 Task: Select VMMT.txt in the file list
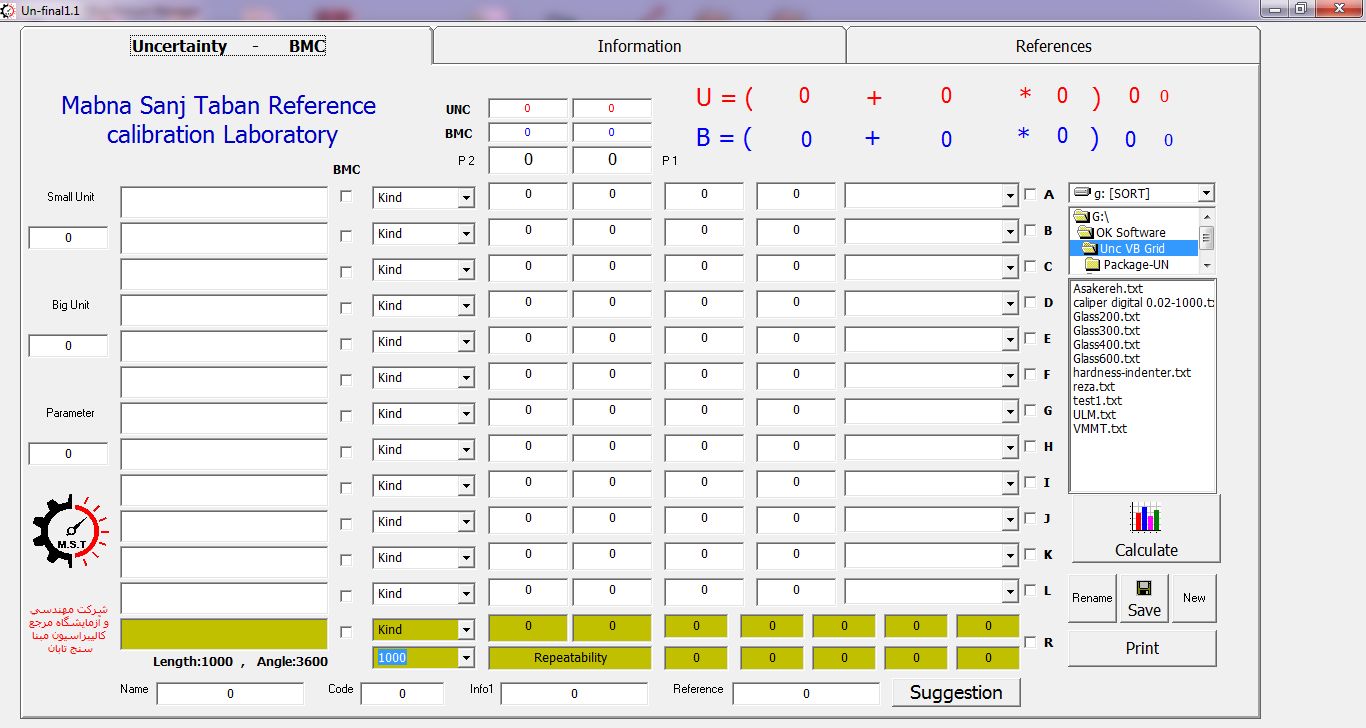(1099, 429)
